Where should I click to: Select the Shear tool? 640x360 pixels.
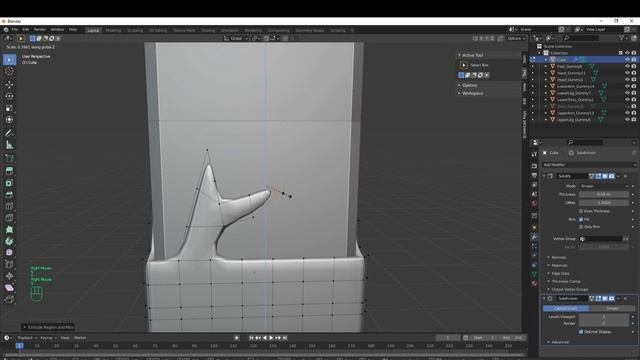9,288
